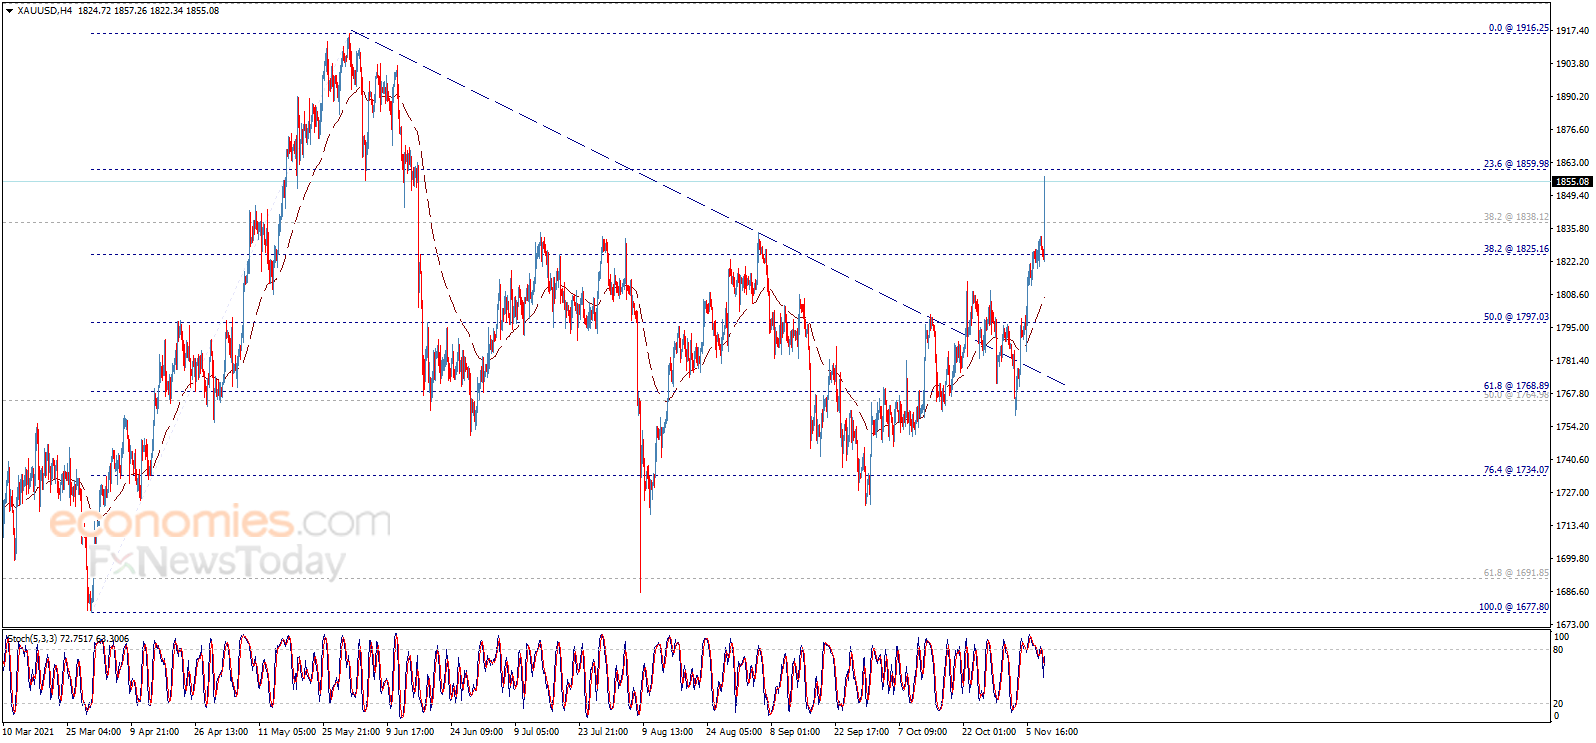This screenshot has height=743, width=1596.
Task: Select the current price tag 1855.08
Action: [x=1571, y=182]
